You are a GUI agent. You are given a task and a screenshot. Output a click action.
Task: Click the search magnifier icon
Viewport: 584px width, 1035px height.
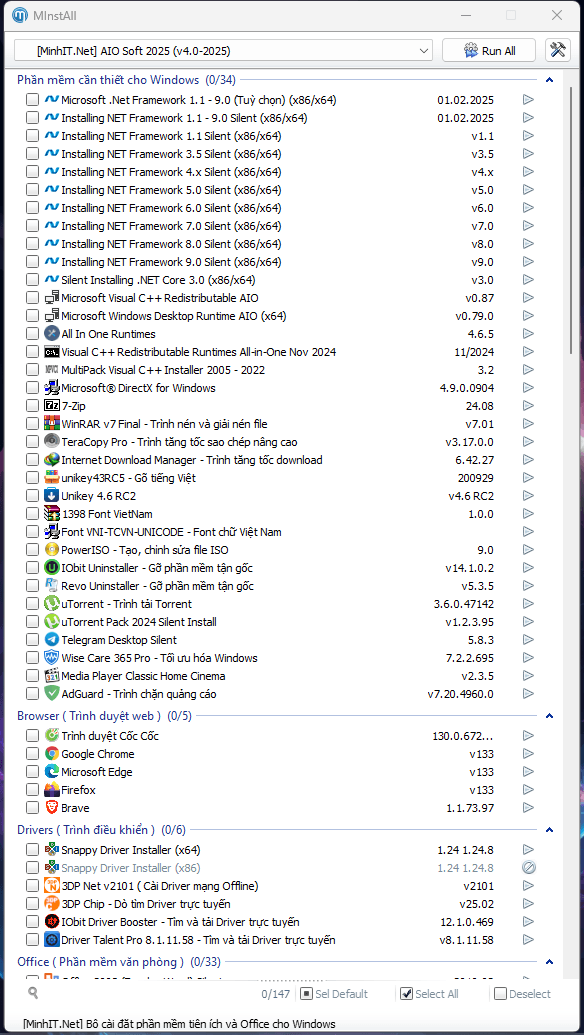[33, 993]
